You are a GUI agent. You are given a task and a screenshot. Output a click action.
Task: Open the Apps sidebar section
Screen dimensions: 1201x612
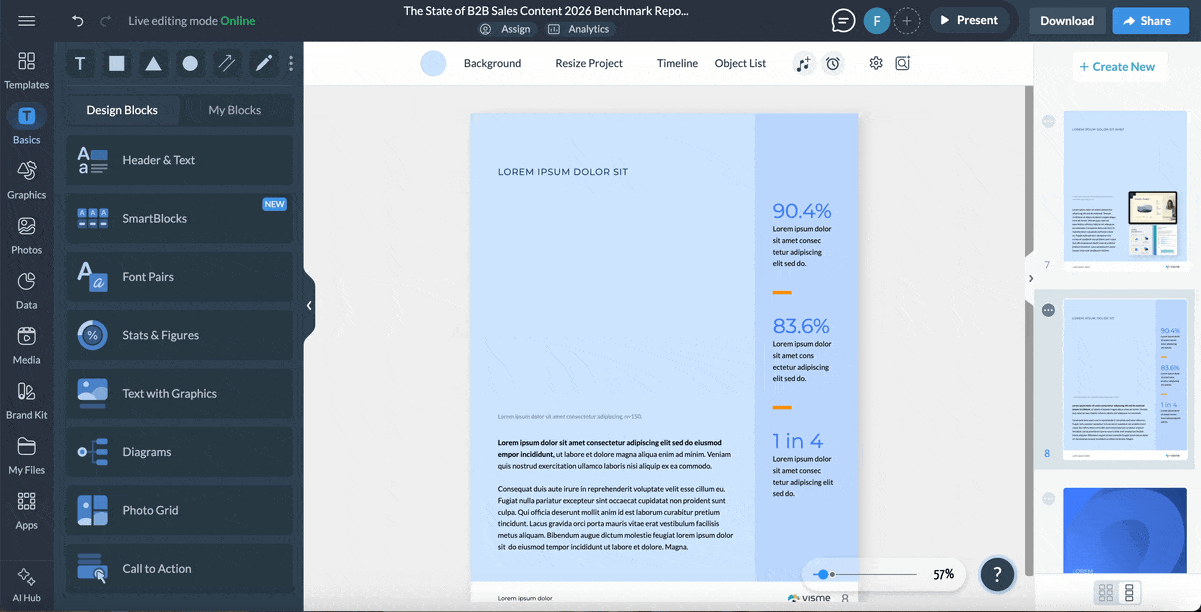[27, 510]
